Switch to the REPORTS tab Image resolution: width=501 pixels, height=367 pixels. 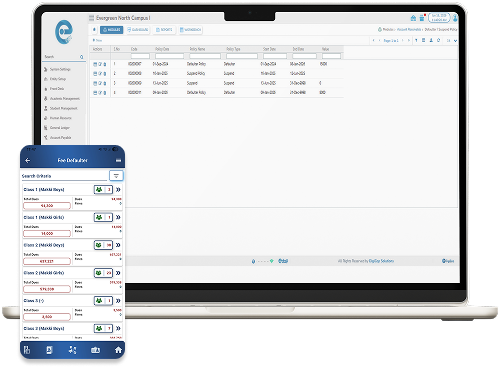click(164, 30)
